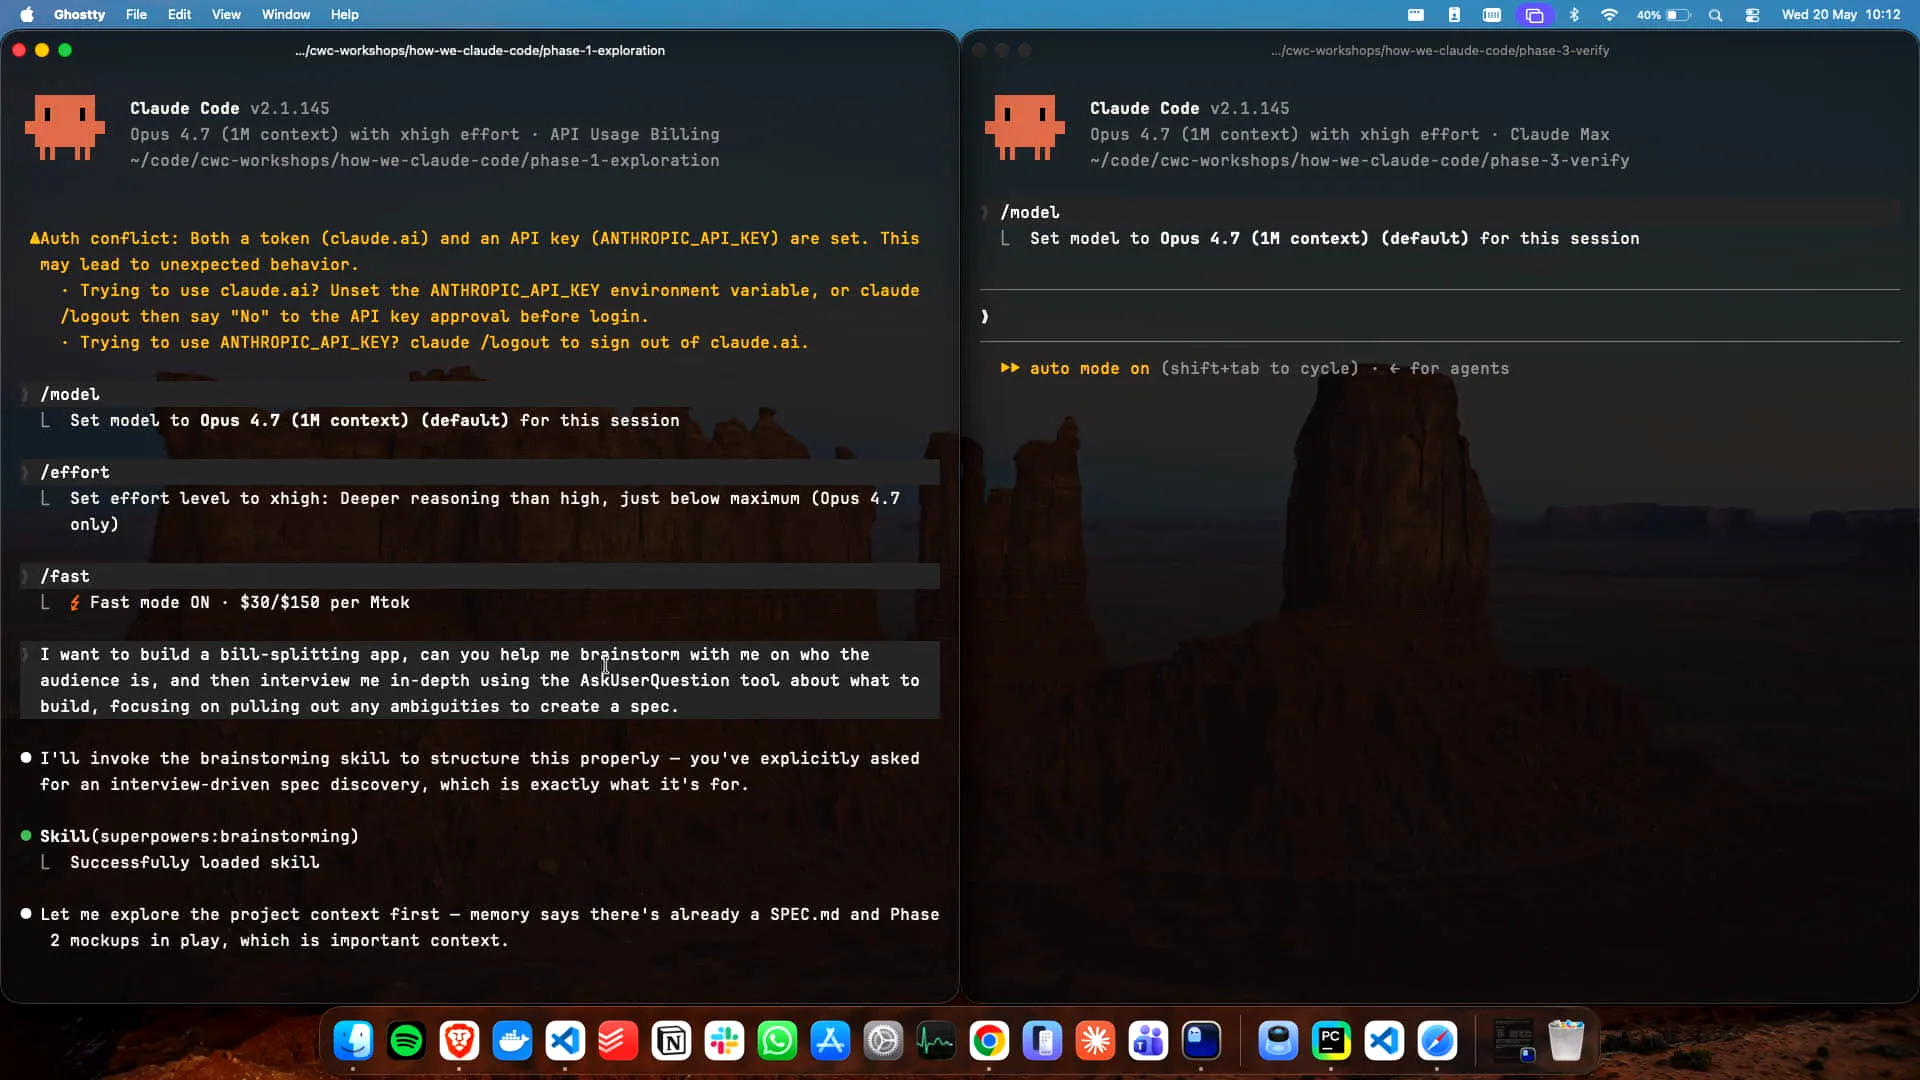Click the purple-highlighted screen mirroring icon
Image resolution: width=1920 pixels, height=1080 pixels.
tap(1534, 15)
